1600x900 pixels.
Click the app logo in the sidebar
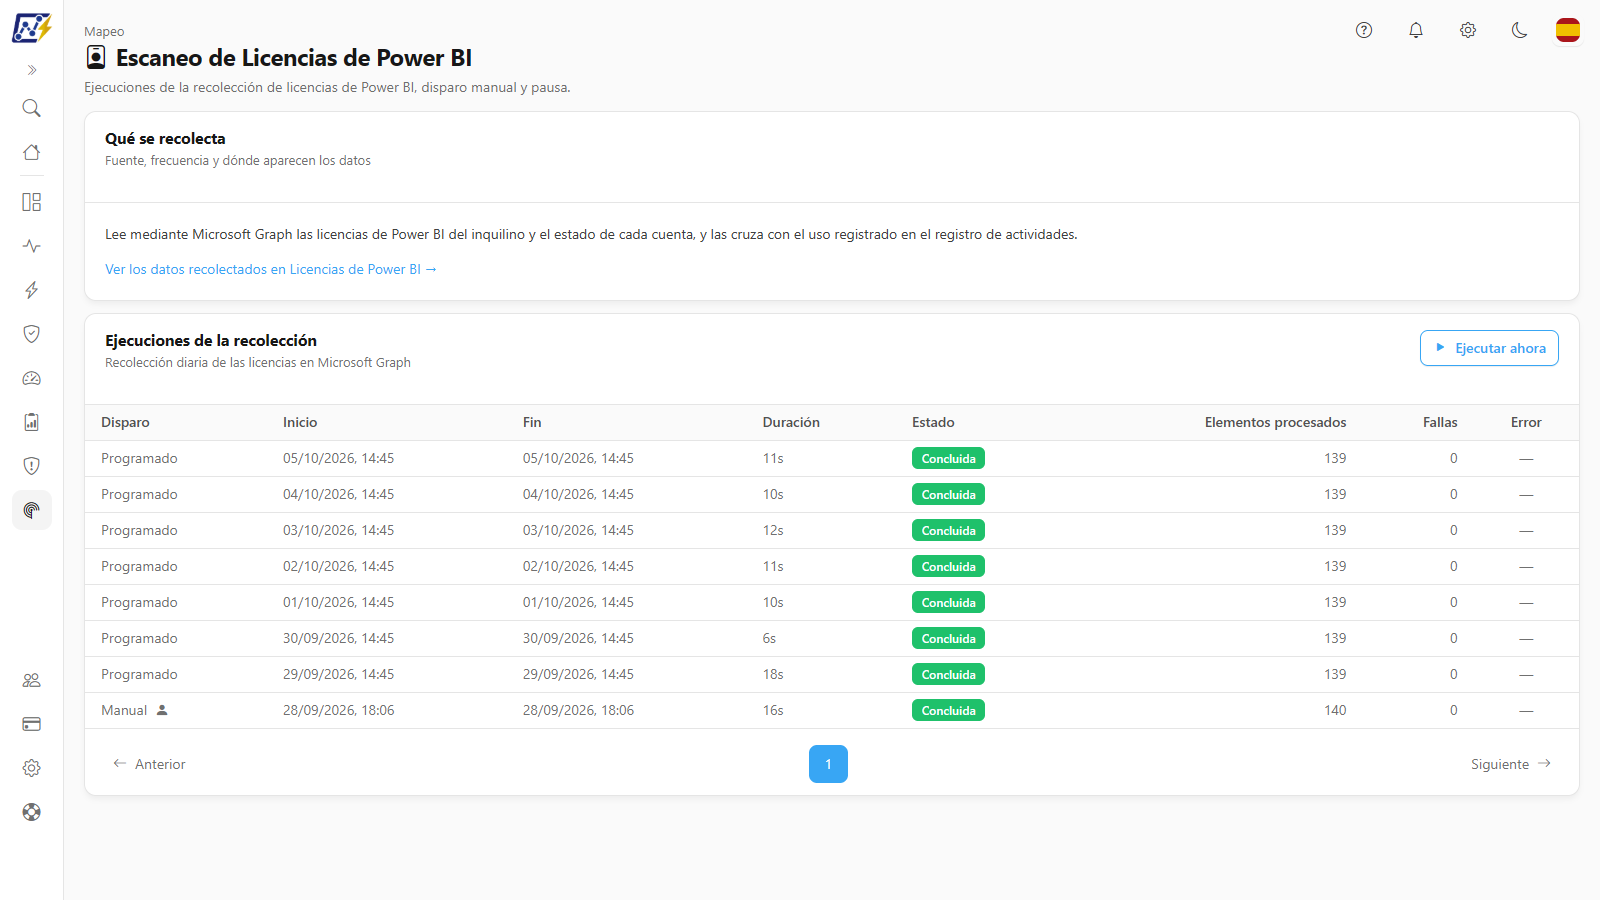coord(32,28)
